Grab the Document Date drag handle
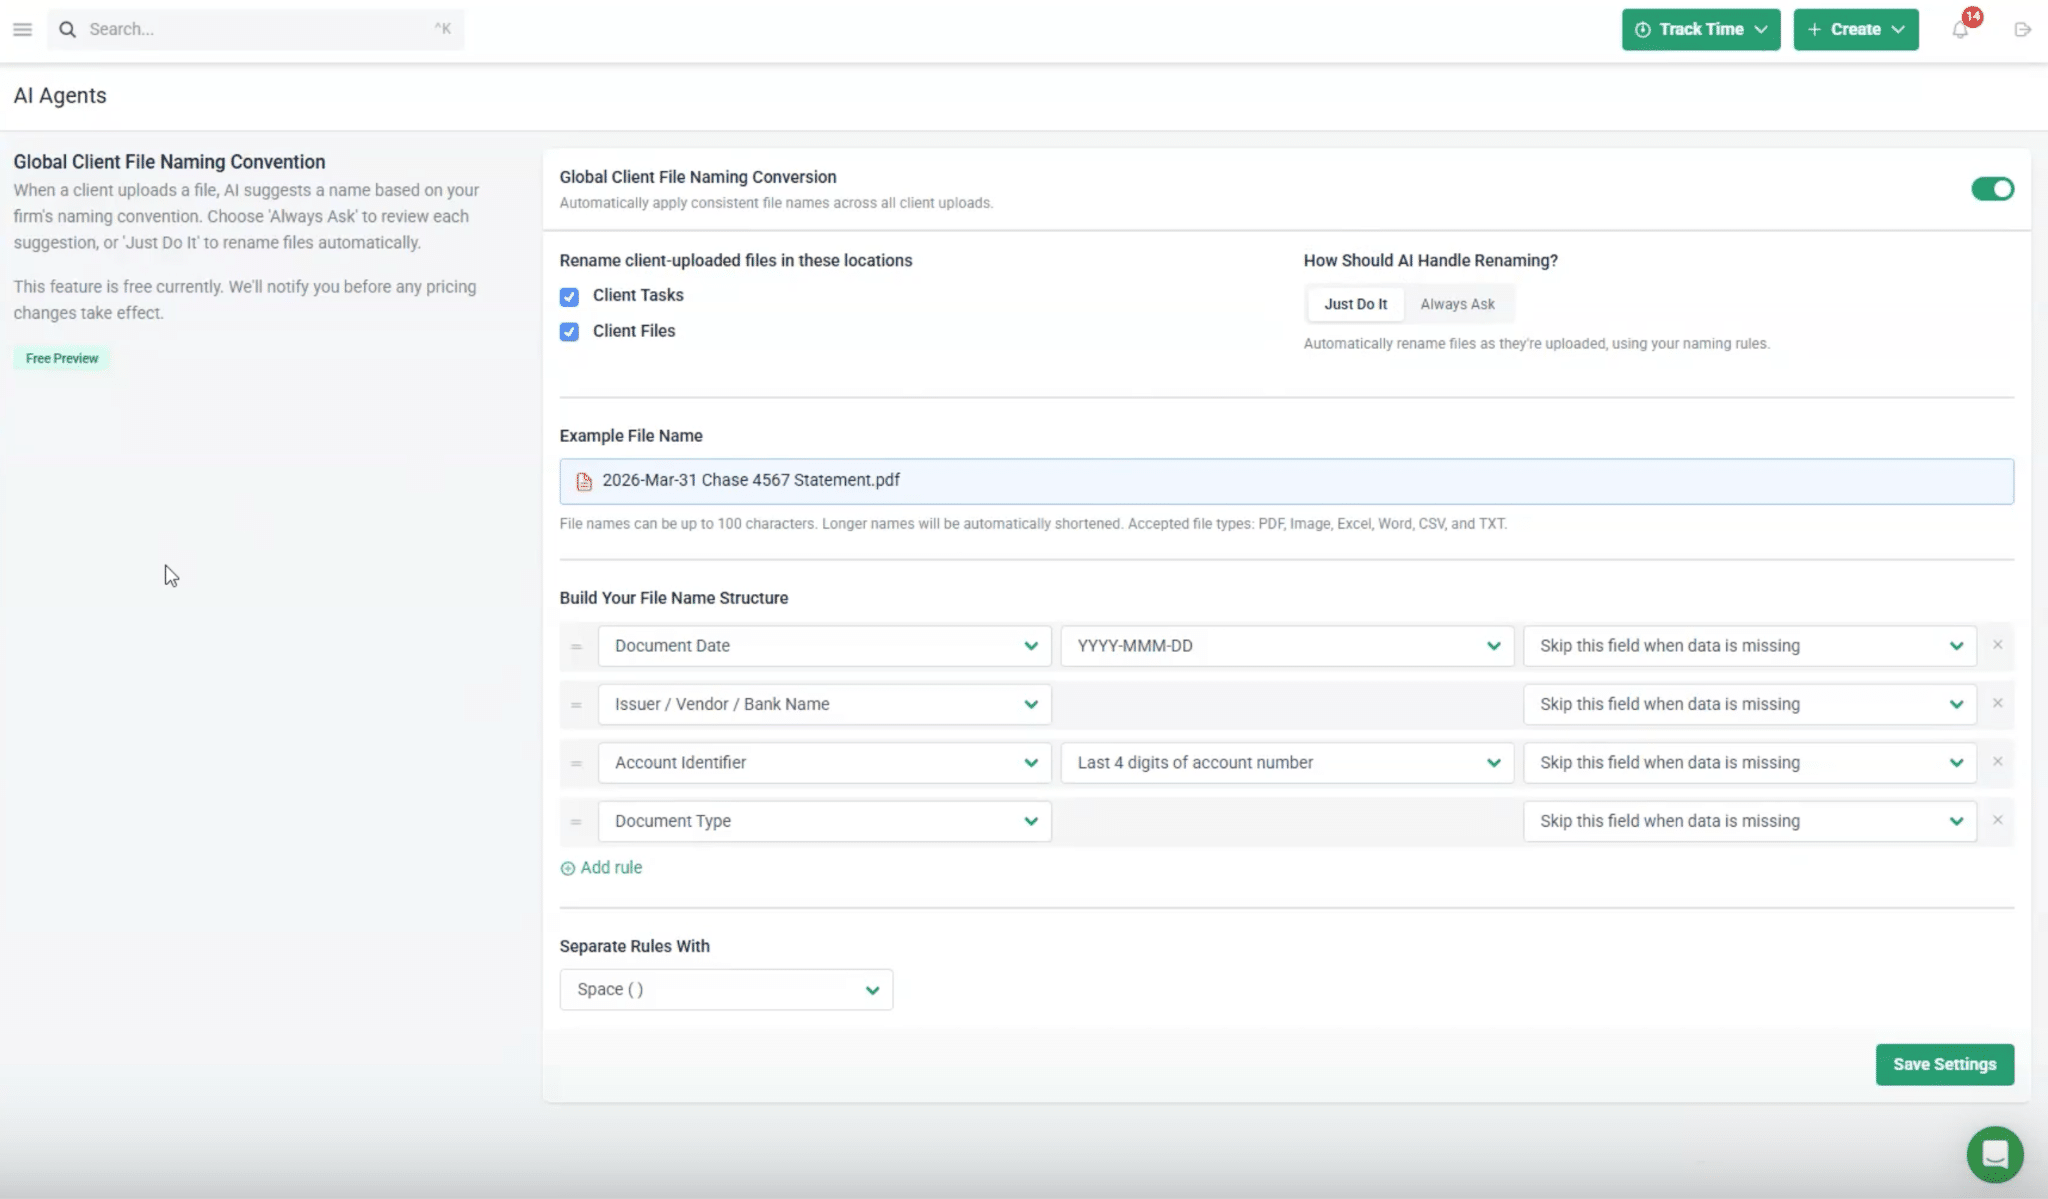The height and width of the screenshot is (1199, 2048). coord(576,646)
